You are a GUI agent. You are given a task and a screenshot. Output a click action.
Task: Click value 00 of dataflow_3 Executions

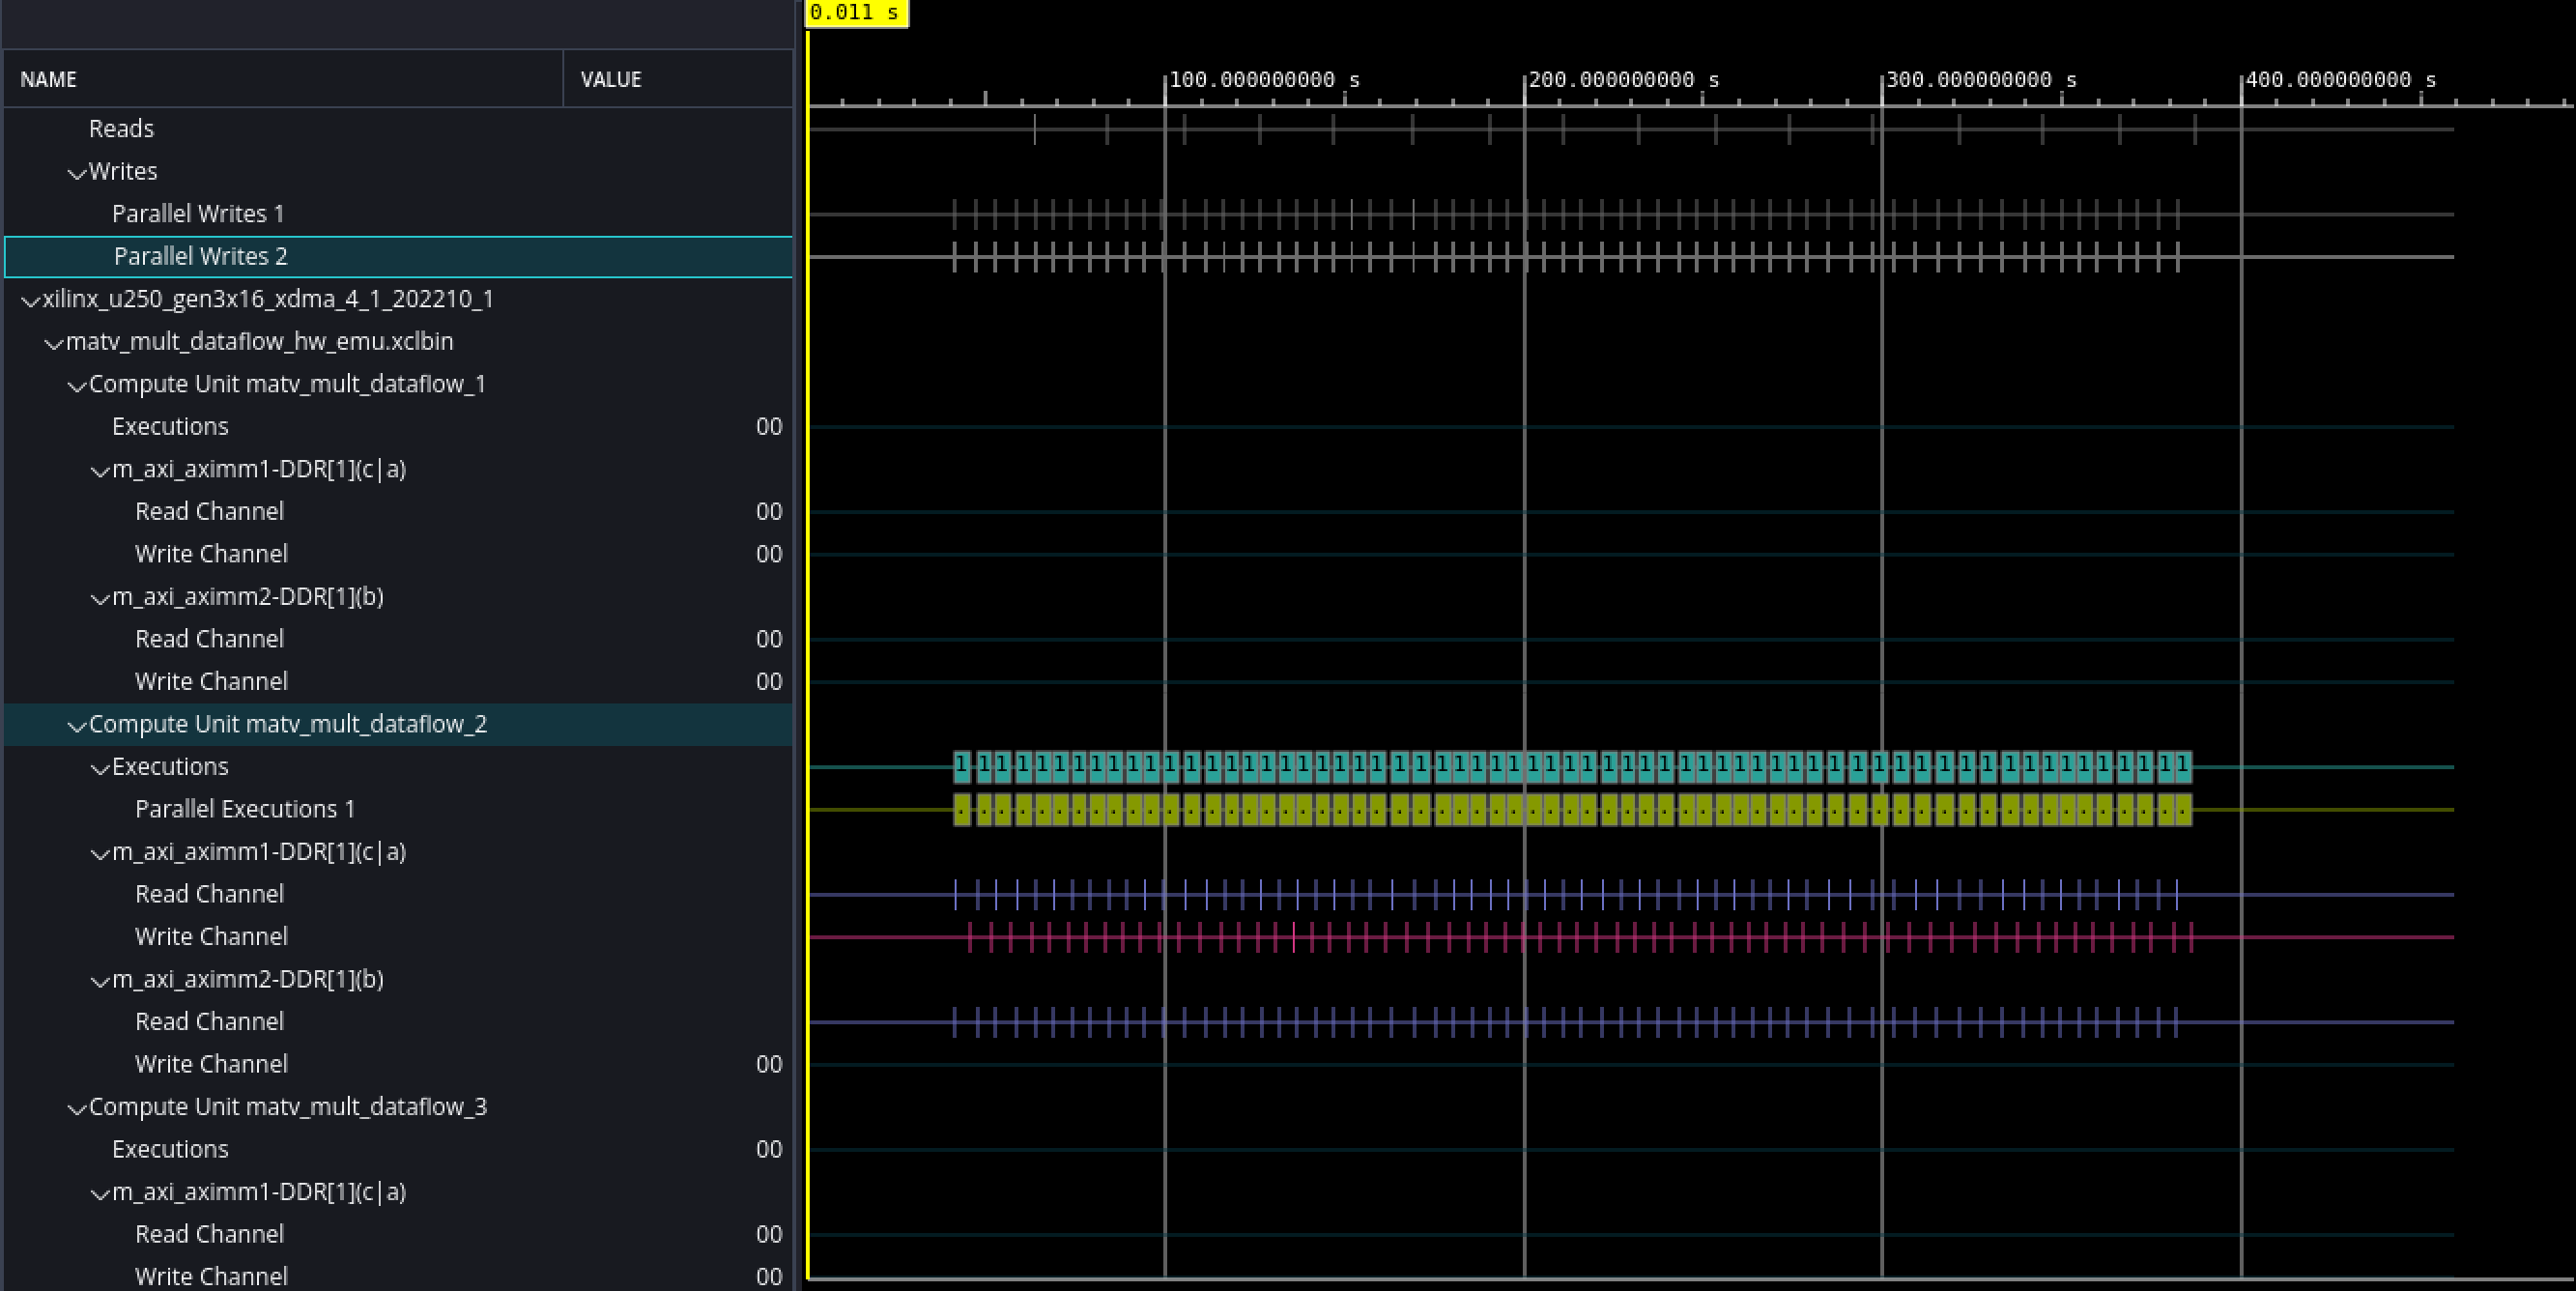click(769, 1149)
